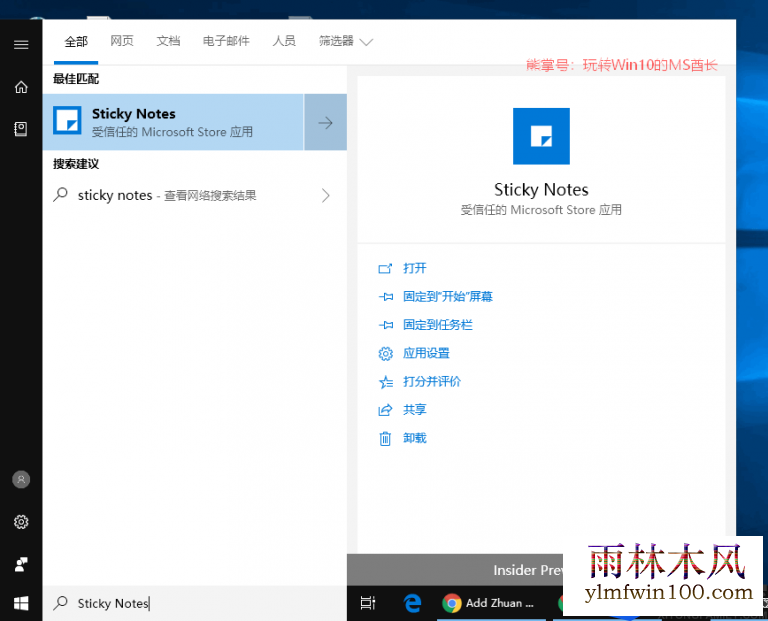This screenshot has height=621, width=768.
Task: Click 固定到"开始"屏幕 link
Action: point(448,297)
